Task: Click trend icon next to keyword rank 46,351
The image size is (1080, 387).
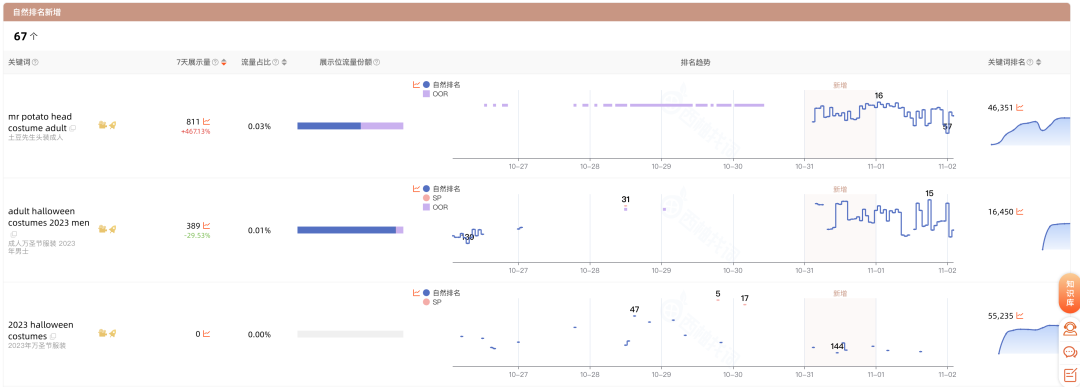Action: (x=1020, y=108)
